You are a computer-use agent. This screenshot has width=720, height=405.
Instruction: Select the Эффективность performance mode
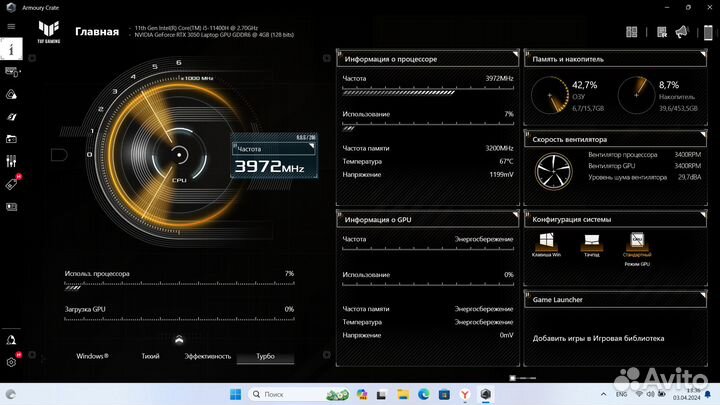pyautogui.click(x=208, y=356)
